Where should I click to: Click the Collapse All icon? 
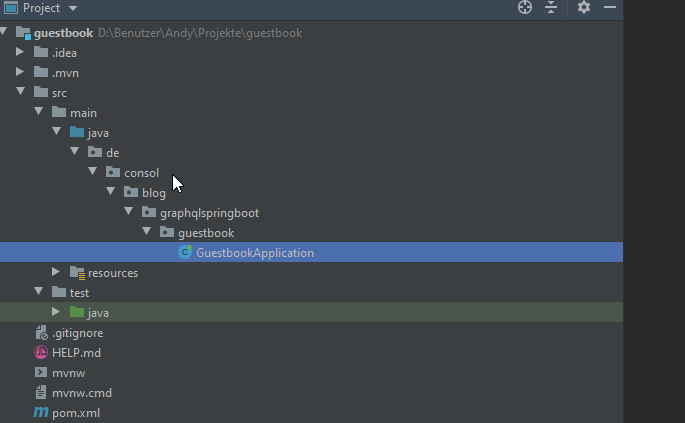[x=550, y=8]
